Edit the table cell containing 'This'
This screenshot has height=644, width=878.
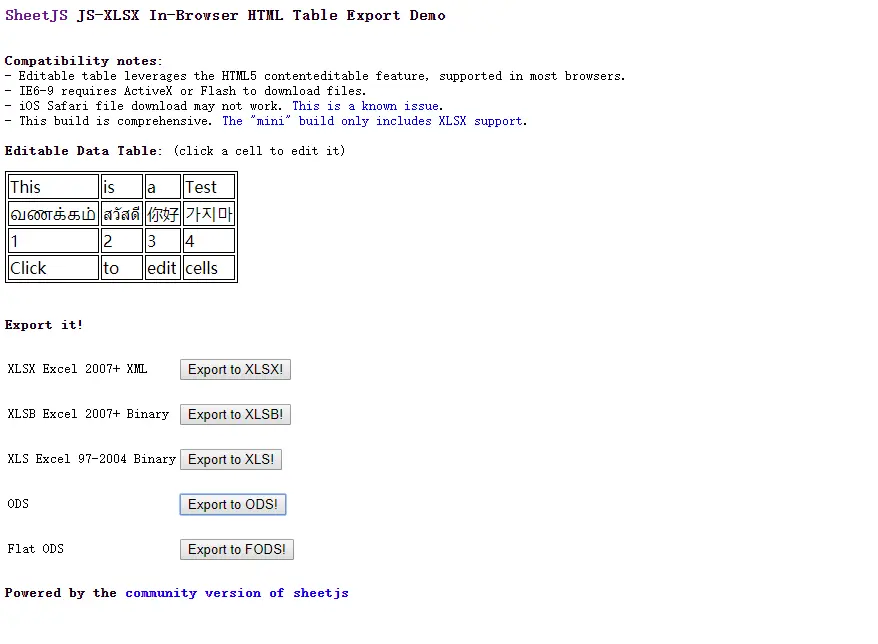click(x=53, y=187)
